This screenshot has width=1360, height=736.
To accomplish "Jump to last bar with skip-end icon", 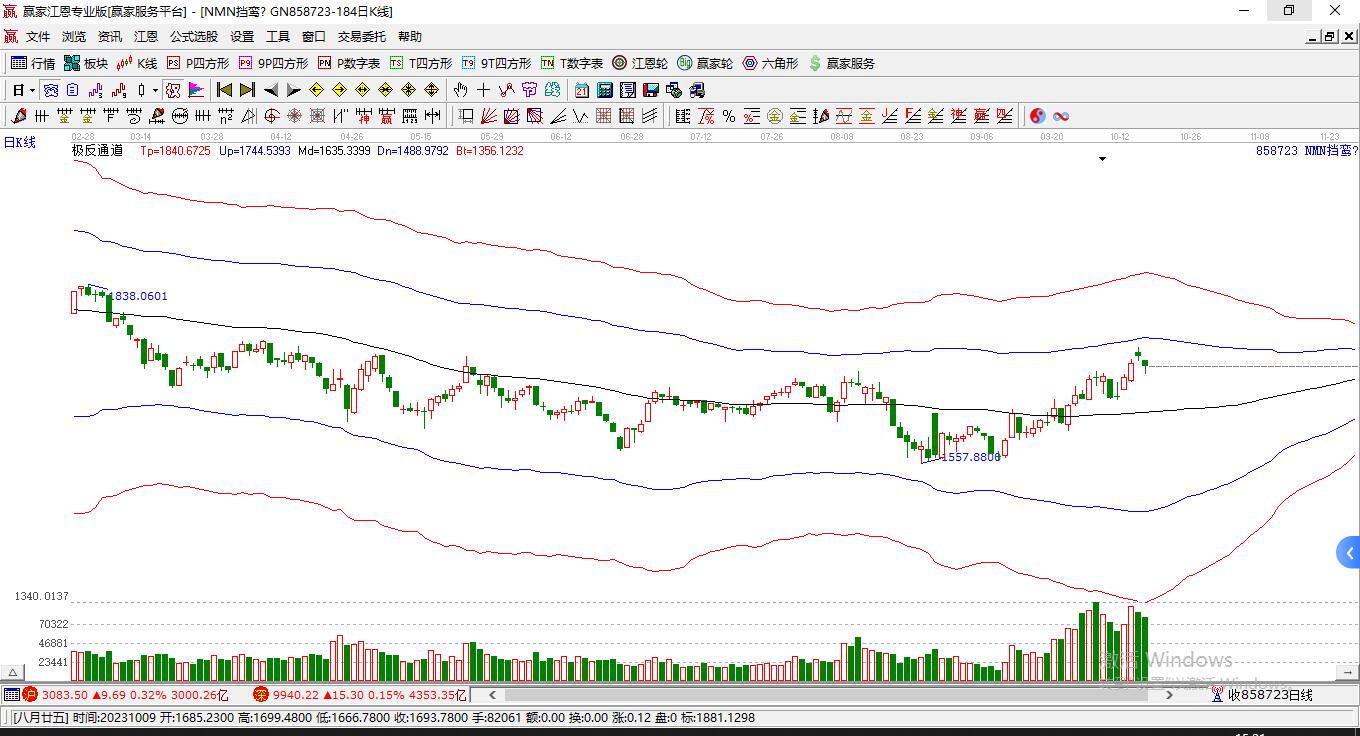I will click(x=247, y=90).
